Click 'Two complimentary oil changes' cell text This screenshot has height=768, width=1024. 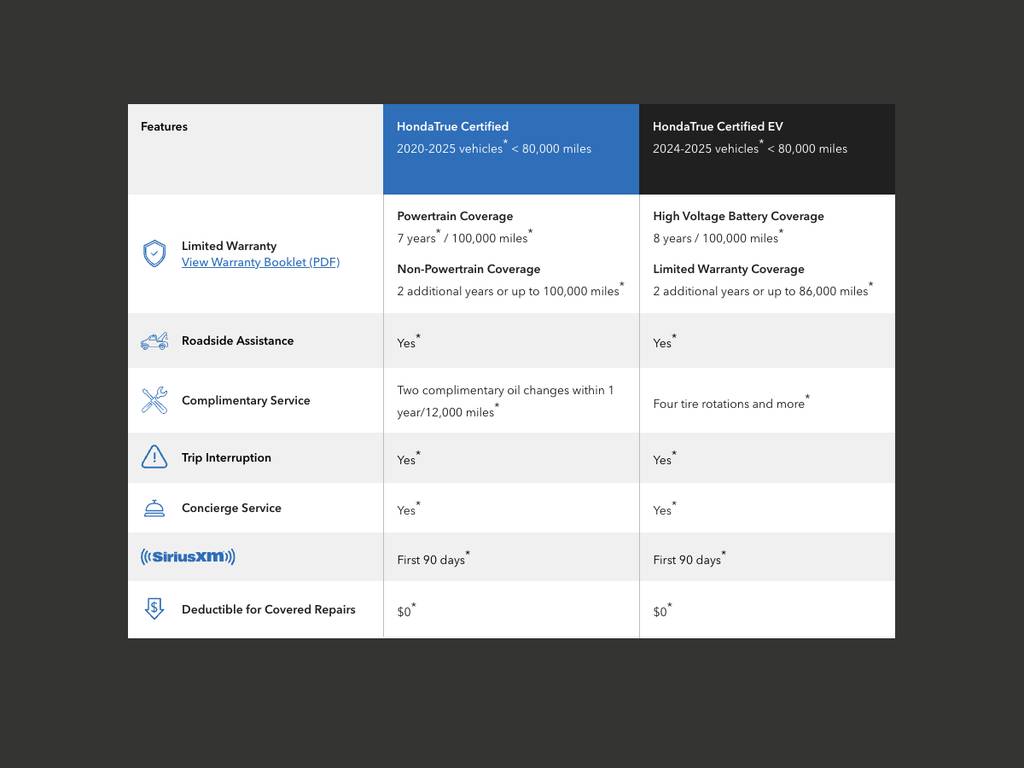point(505,401)
